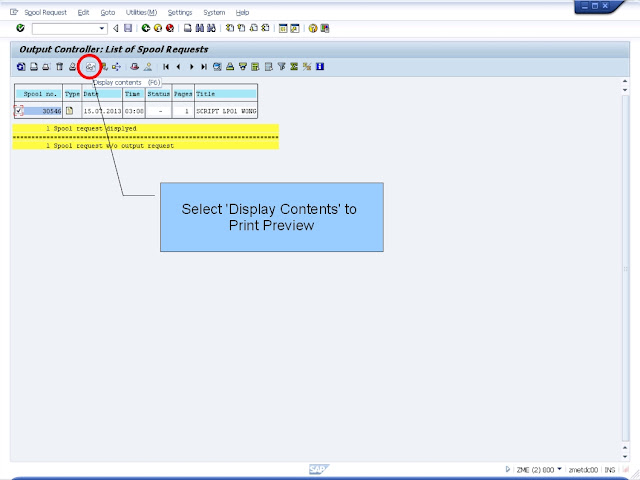Click the scroll down arrow at bottom right
This screenshot has width=640, height=480.
pos(625,456)
